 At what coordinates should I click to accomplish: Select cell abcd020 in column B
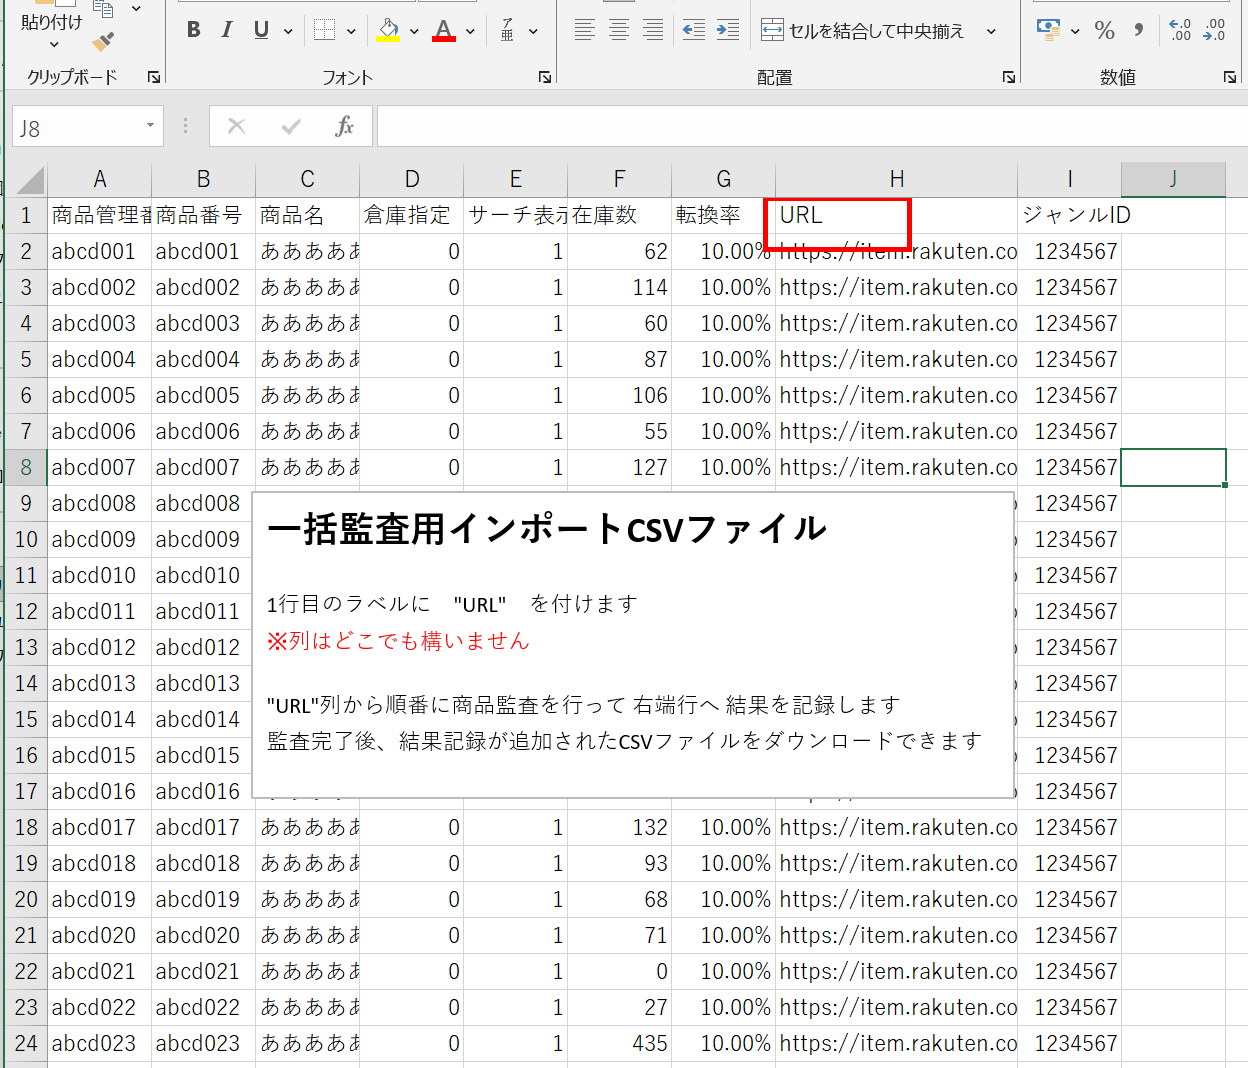point(204,935)
